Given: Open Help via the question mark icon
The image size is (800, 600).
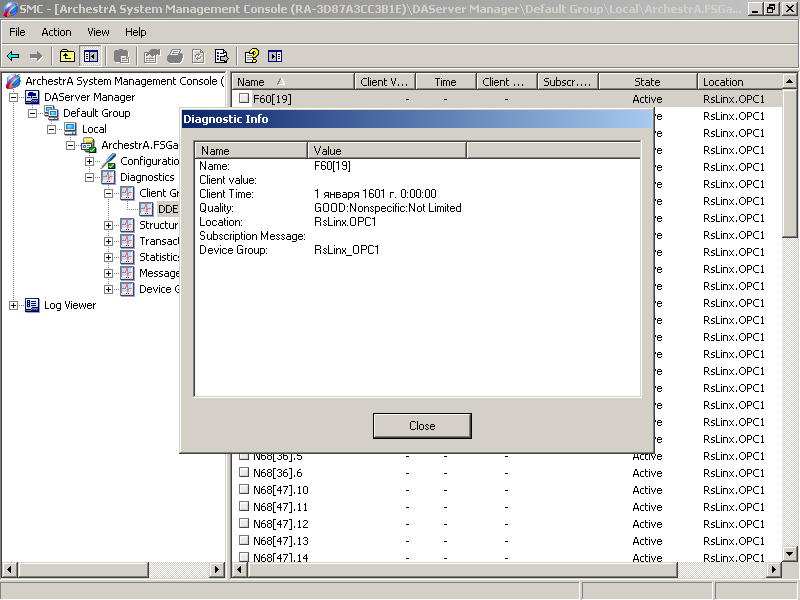Looking at the screenshot, I should point(251,56).
